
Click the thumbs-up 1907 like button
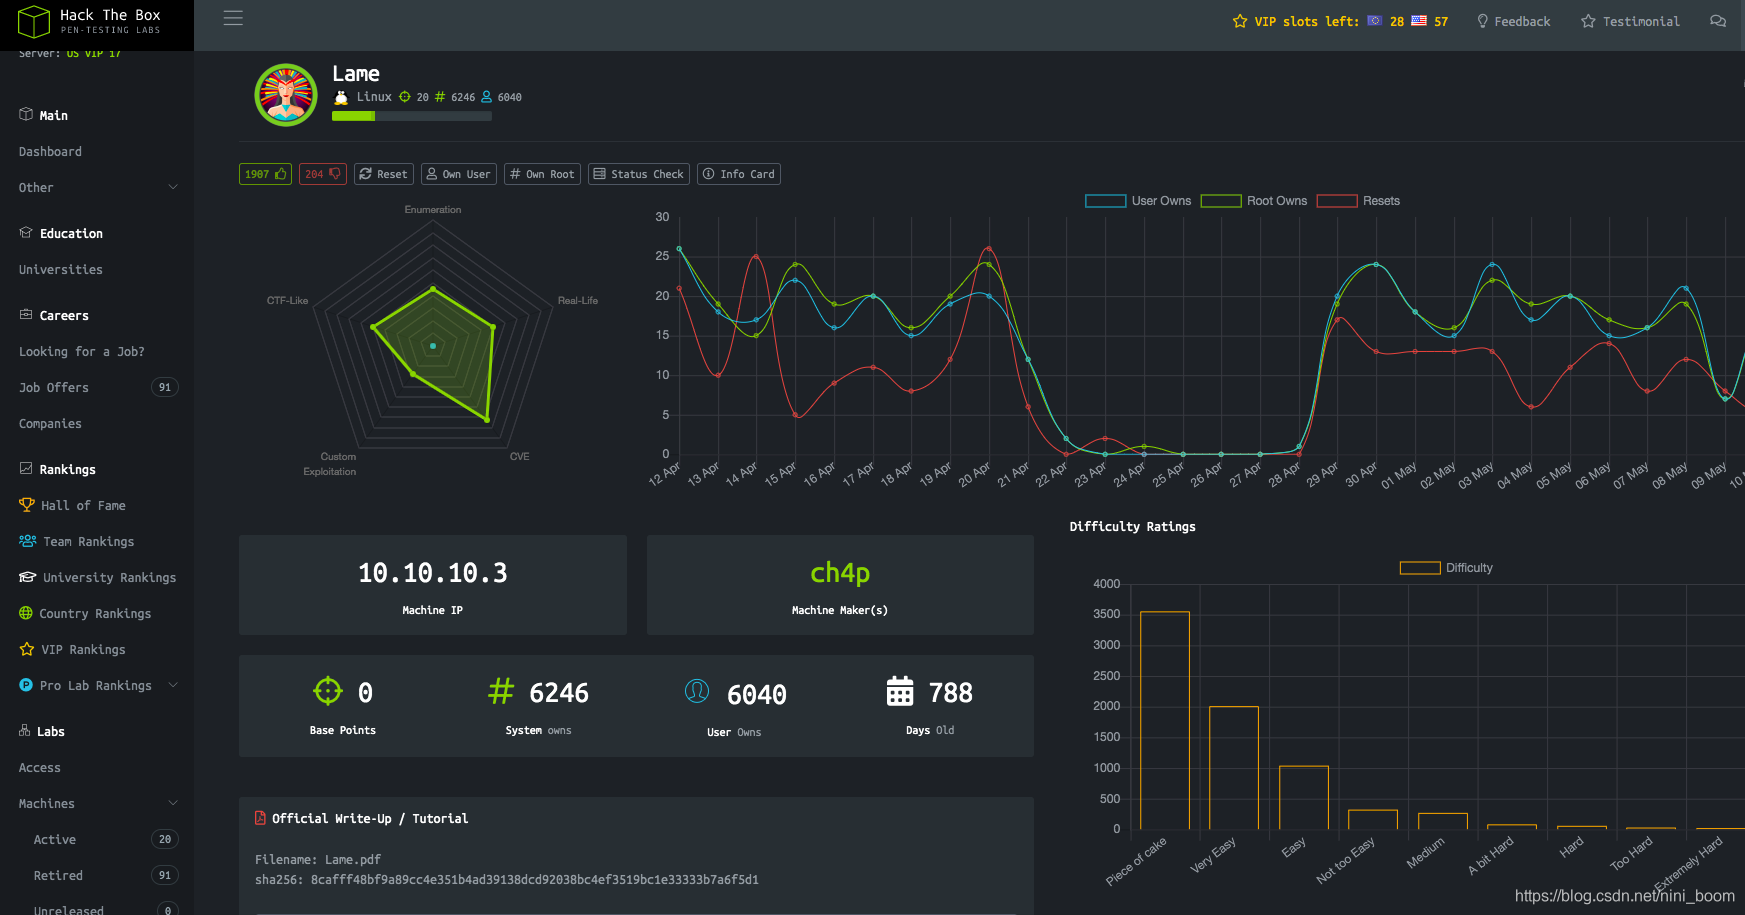265,174
